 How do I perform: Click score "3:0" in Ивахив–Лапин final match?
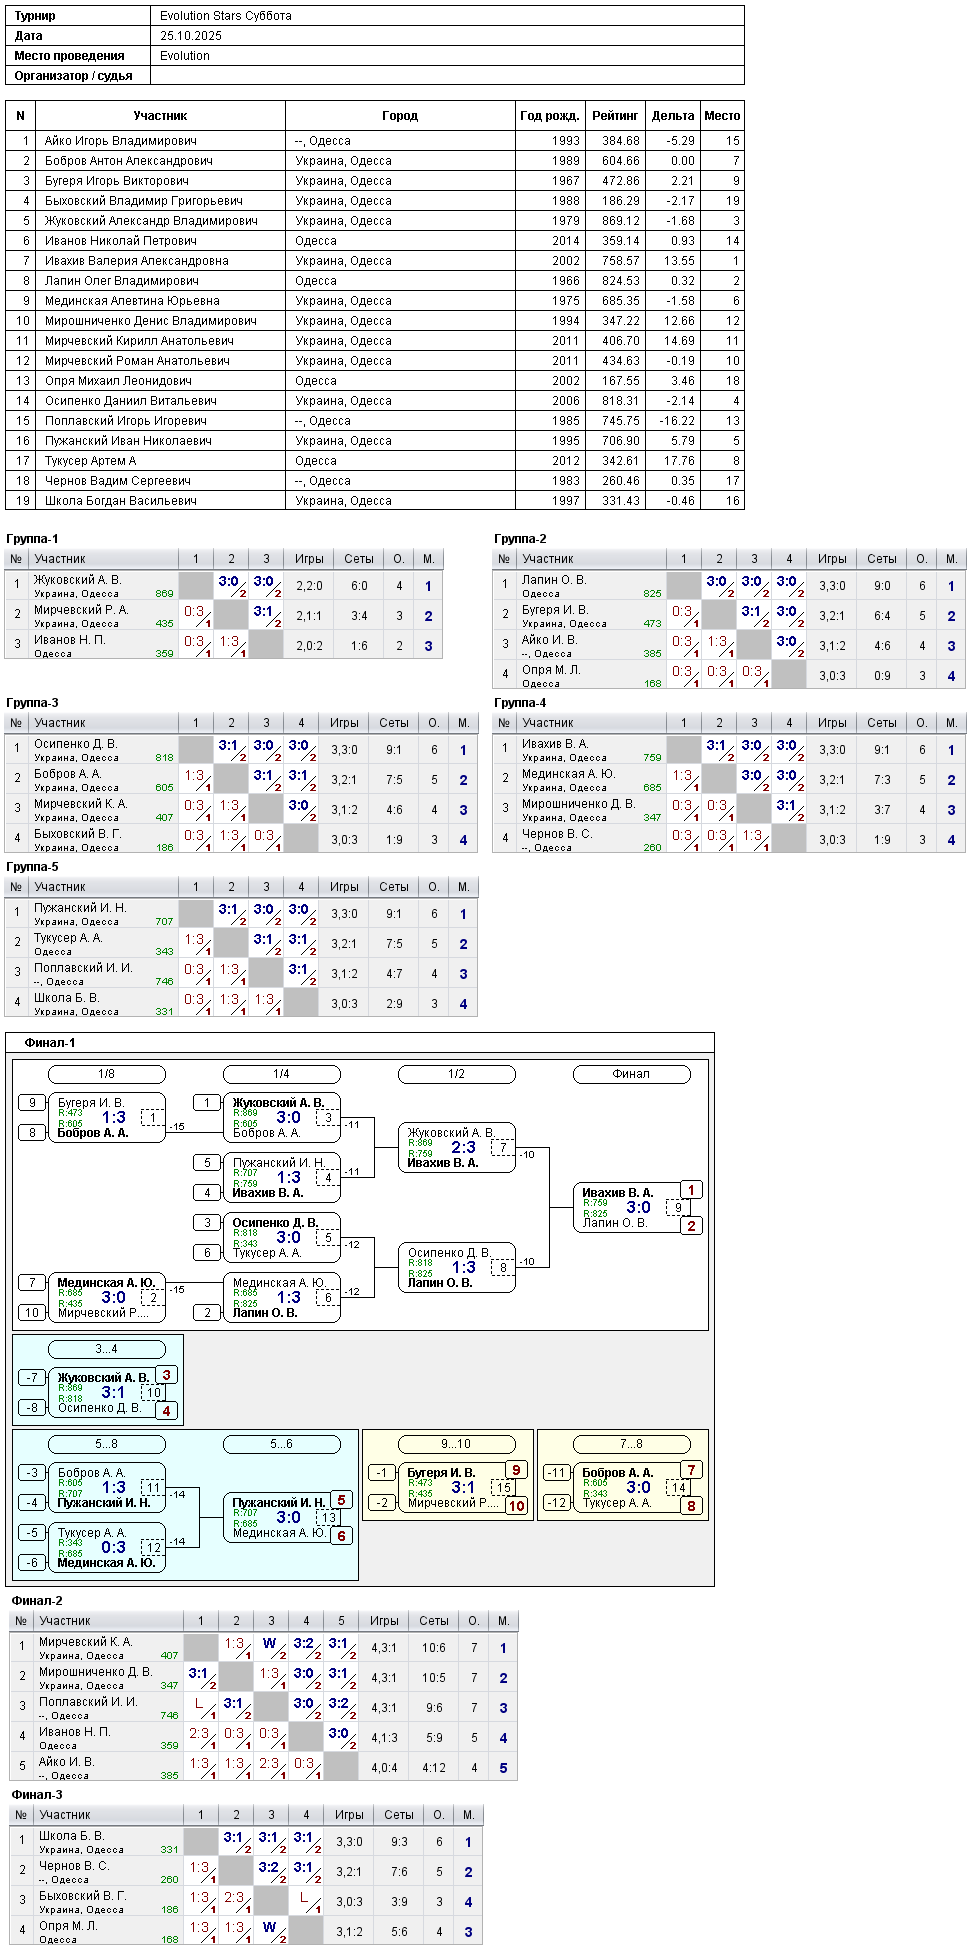[638, 1208]
